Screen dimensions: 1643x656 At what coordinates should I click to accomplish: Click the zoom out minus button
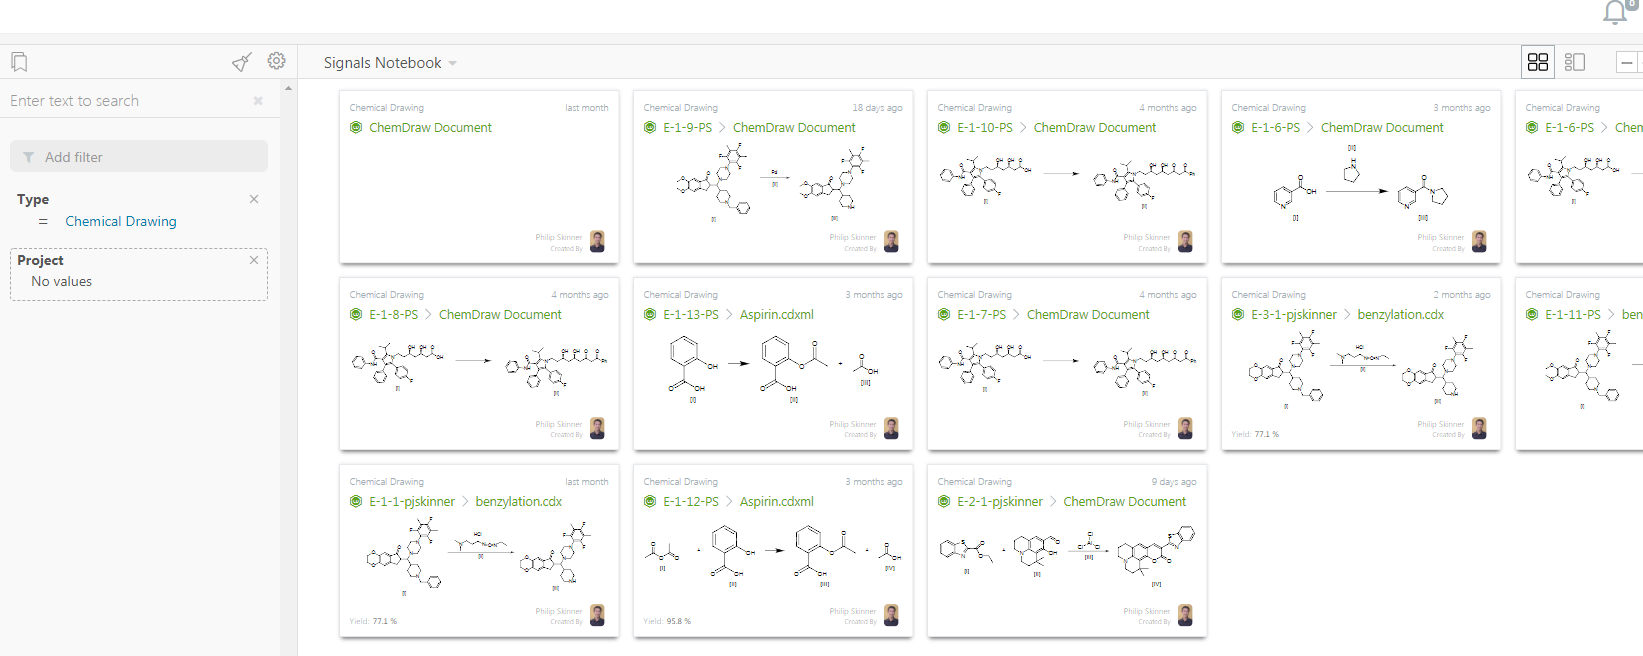coord(1627,62)
